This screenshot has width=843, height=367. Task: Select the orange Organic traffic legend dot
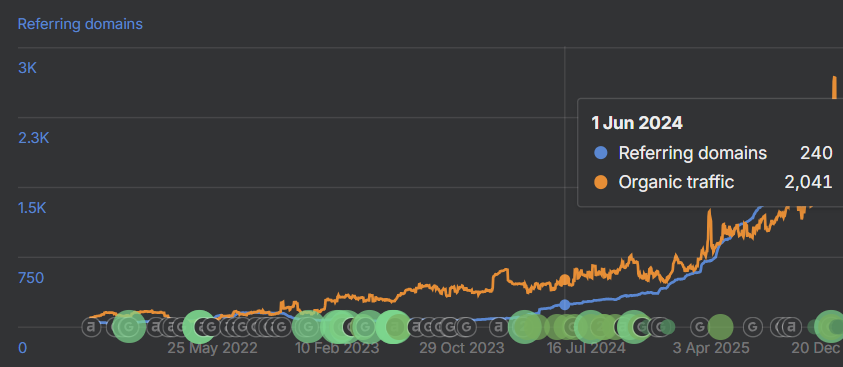(x=601, y=183)
